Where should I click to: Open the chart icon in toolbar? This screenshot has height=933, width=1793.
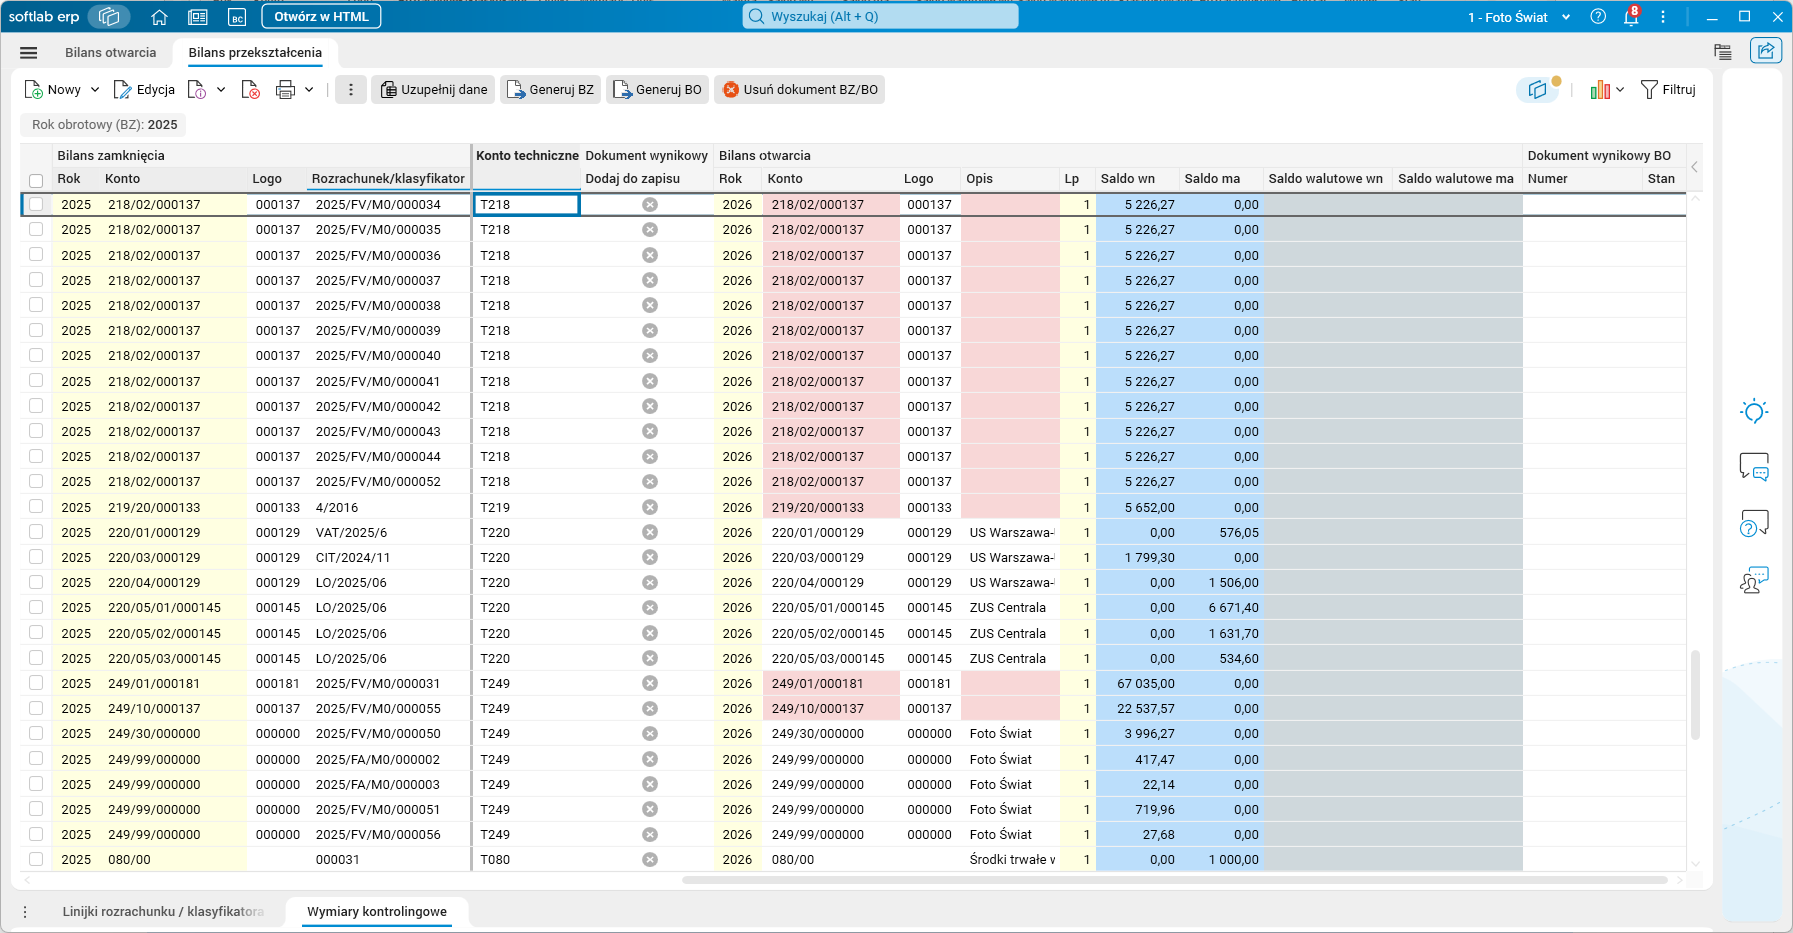point(1600,90)
